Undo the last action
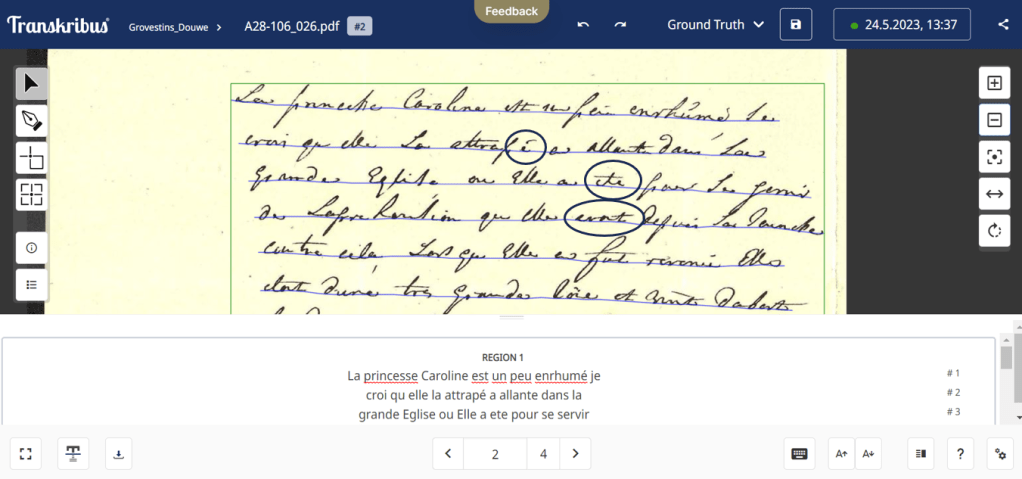This screenshot has height=479, width=1022. pos(584,25)
